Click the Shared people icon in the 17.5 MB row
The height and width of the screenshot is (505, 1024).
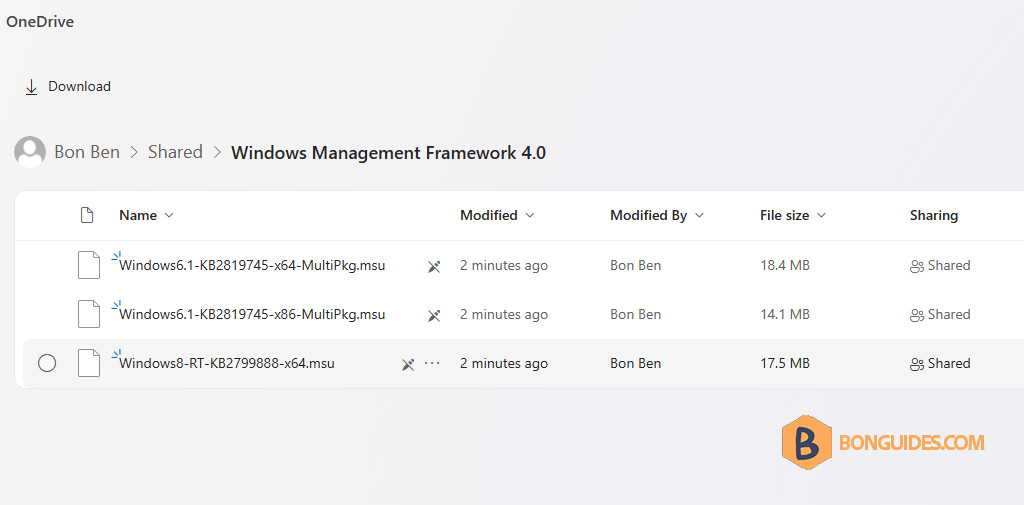point(917,365)
